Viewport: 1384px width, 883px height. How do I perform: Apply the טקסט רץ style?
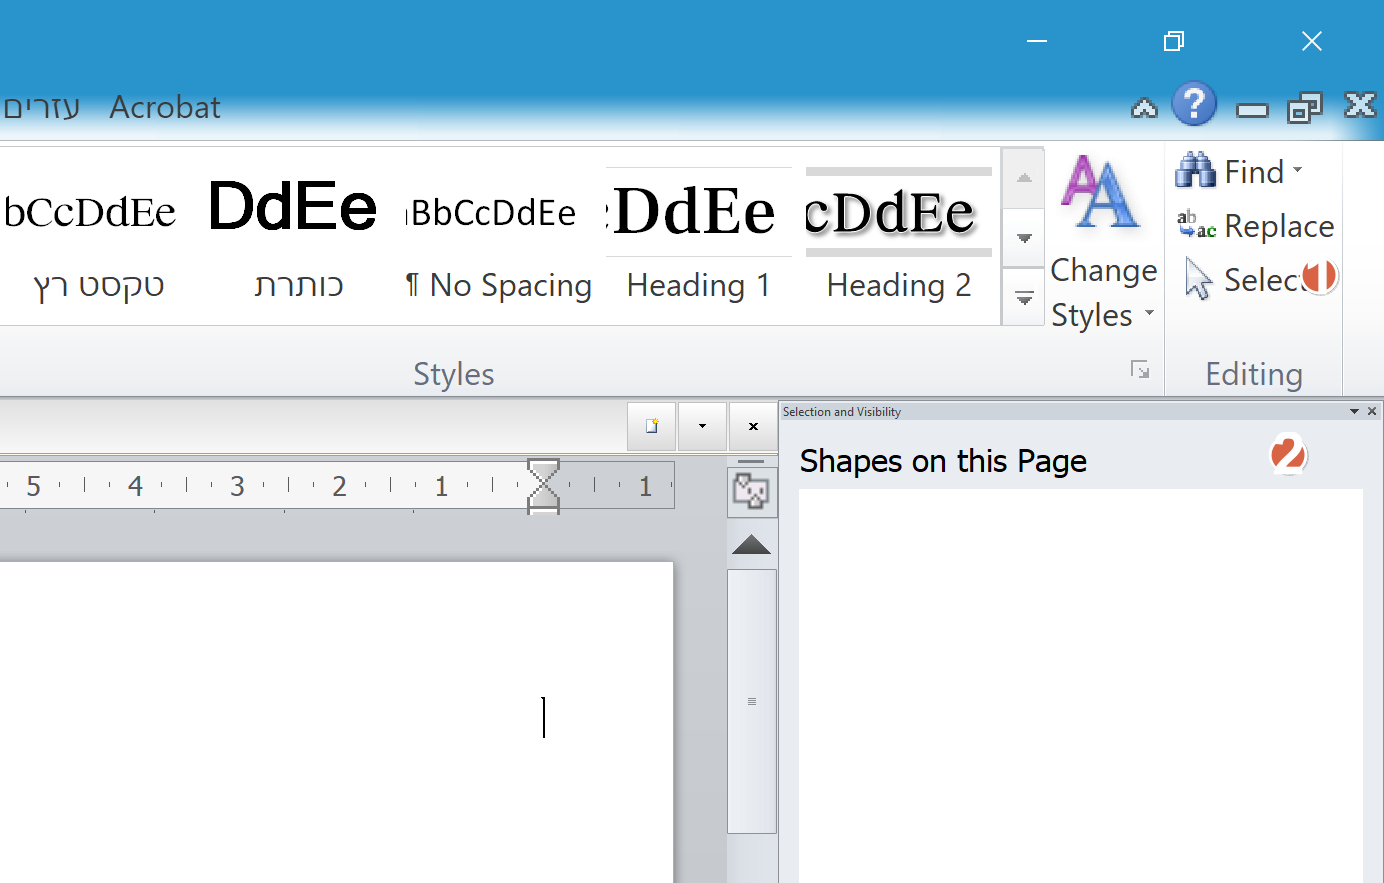(x=98, y=237)
